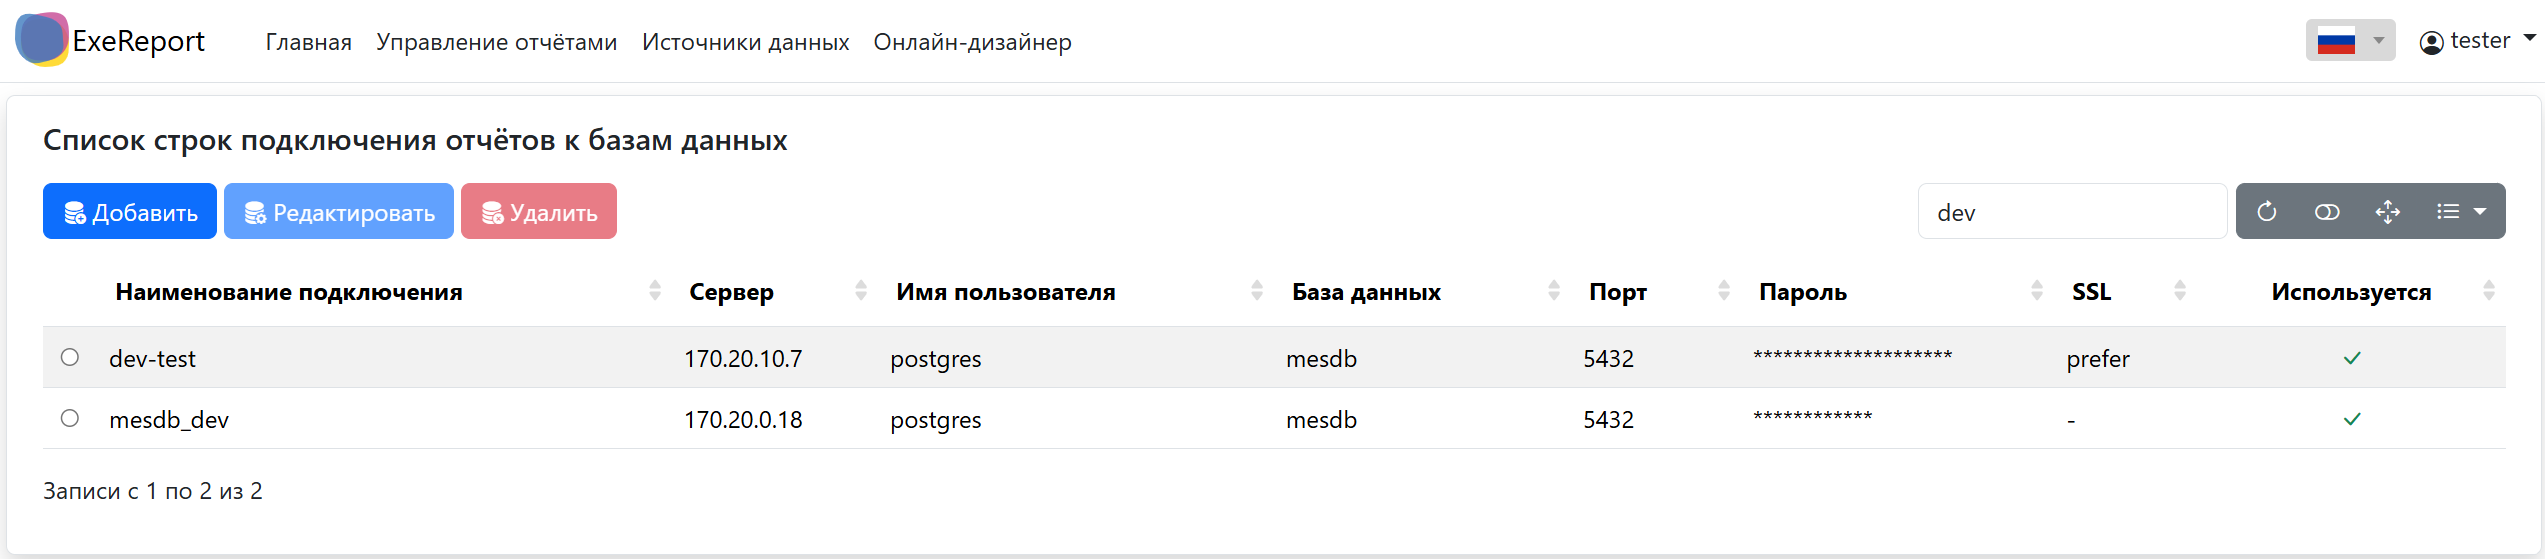Image resolution: width=2545 pixels, height=559 pixels.
Task: Click the Редактировать button
Action: tap(339, 212)
